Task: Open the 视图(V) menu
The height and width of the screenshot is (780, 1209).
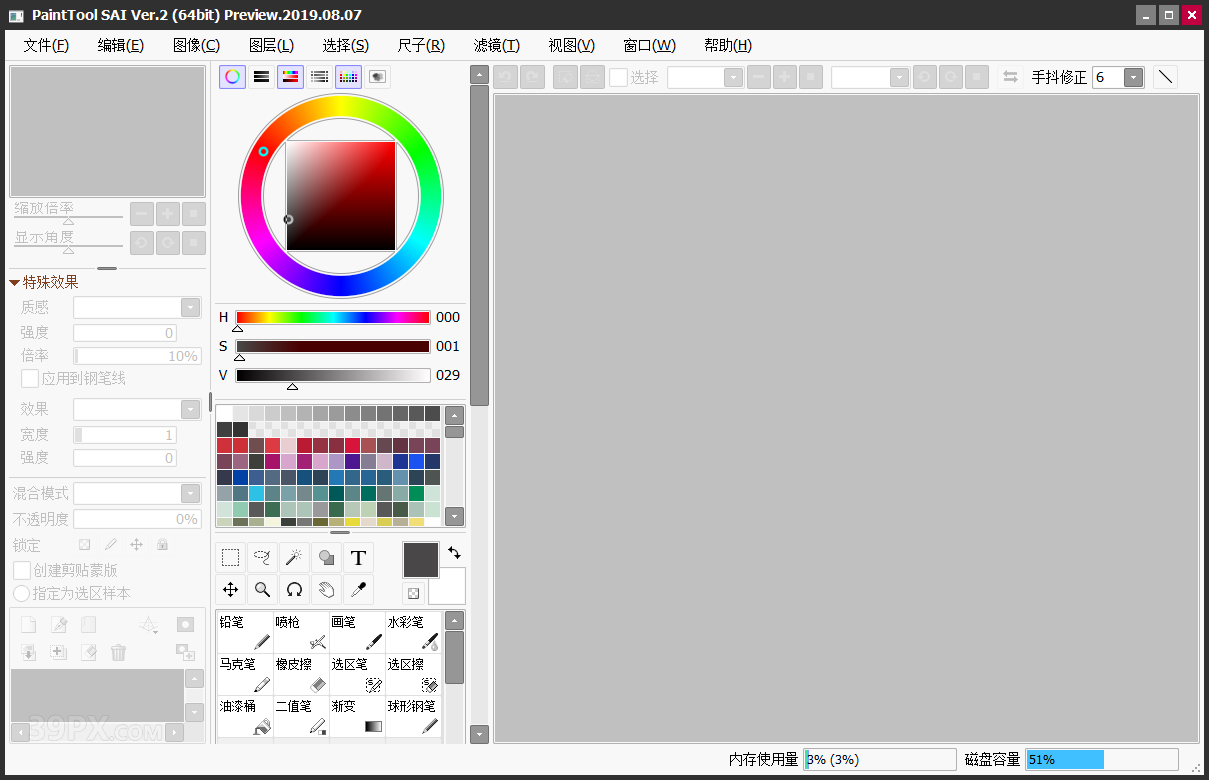Action: point(572,45)
